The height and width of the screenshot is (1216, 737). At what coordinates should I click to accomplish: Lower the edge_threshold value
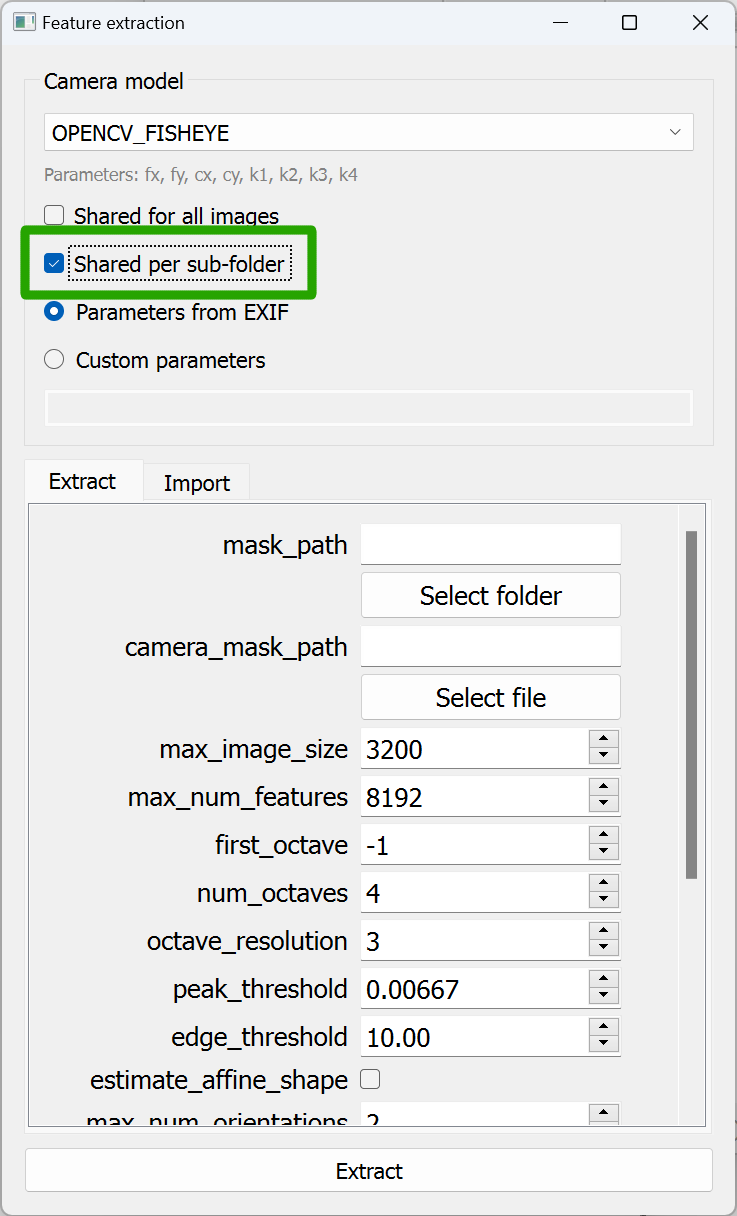coord(604,1042)
